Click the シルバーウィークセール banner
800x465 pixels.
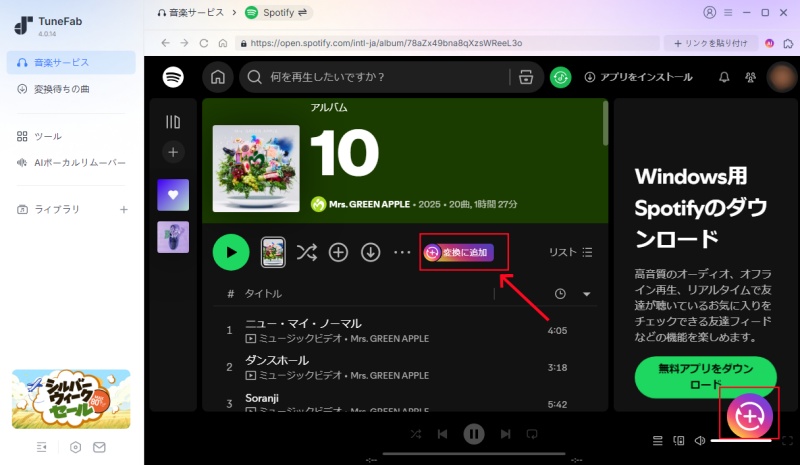71,399
